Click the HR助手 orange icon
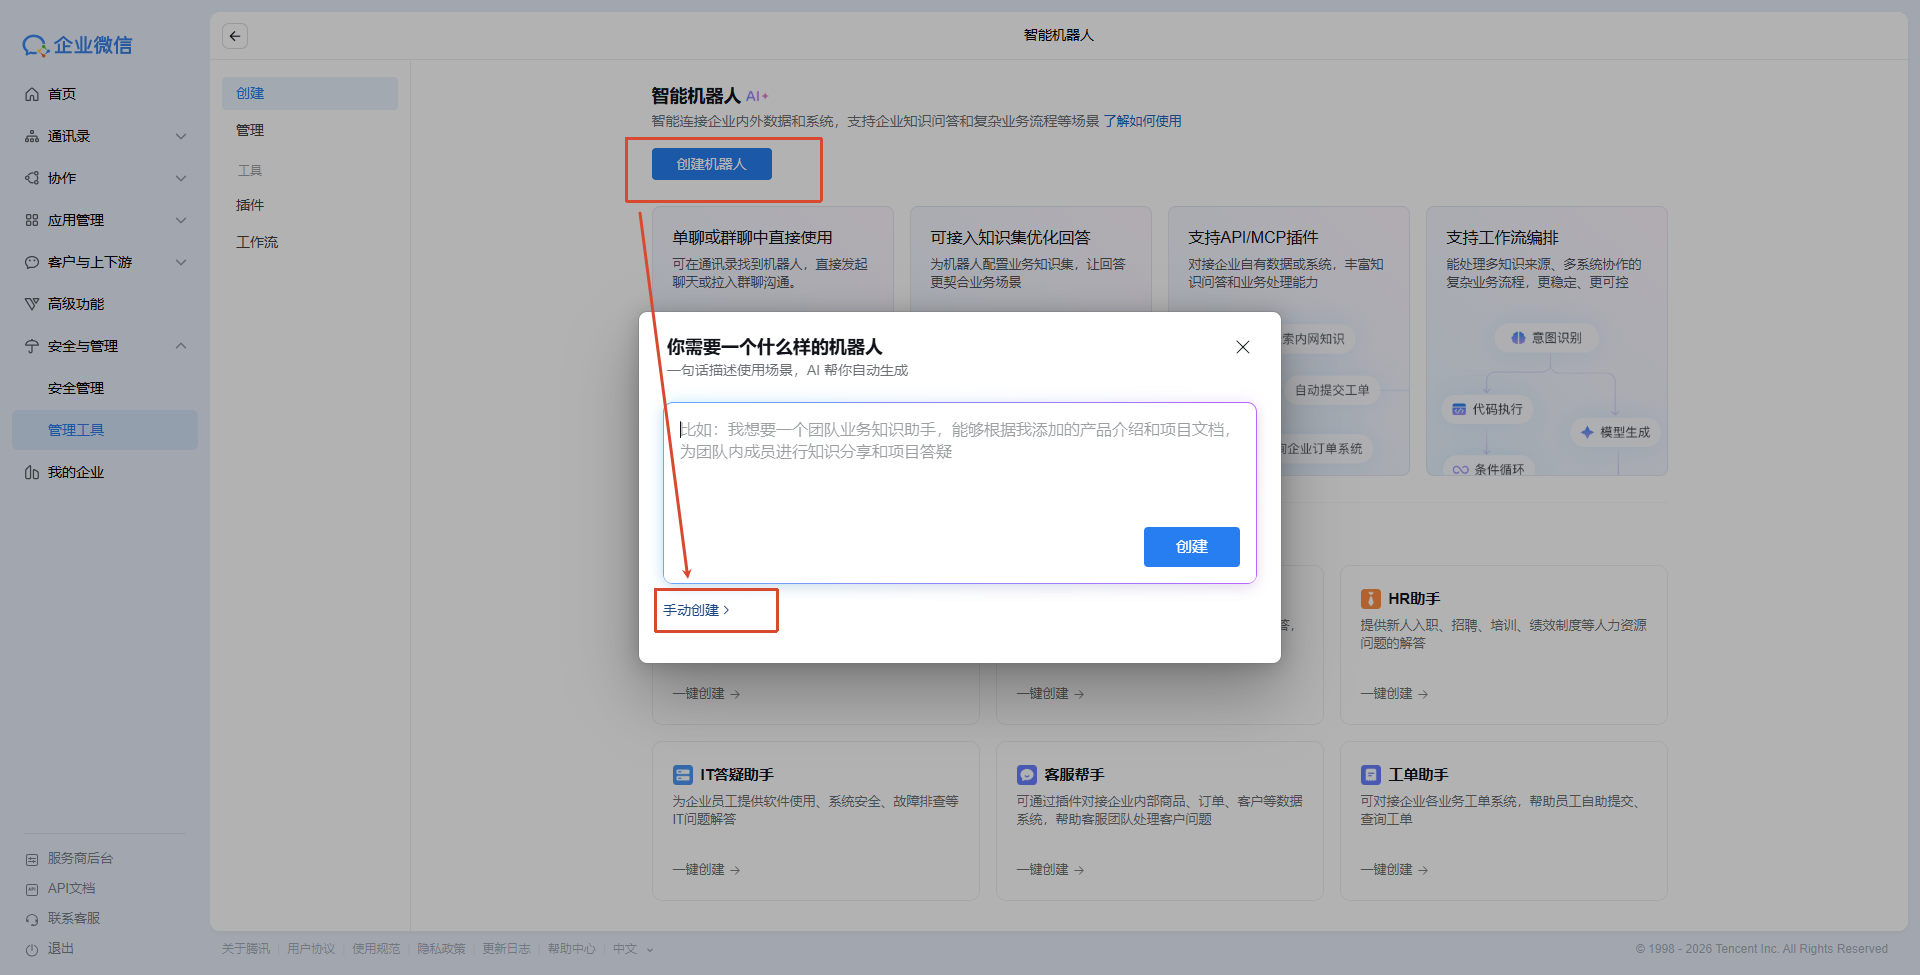The height and width of the screenshot is (975, 1920). (1370, 599)
